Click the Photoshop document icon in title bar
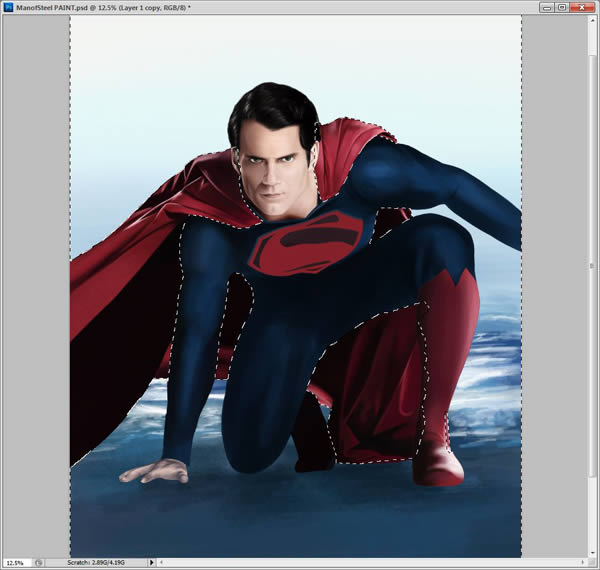This screenshot has width=600, height=570. click(8, 7)
